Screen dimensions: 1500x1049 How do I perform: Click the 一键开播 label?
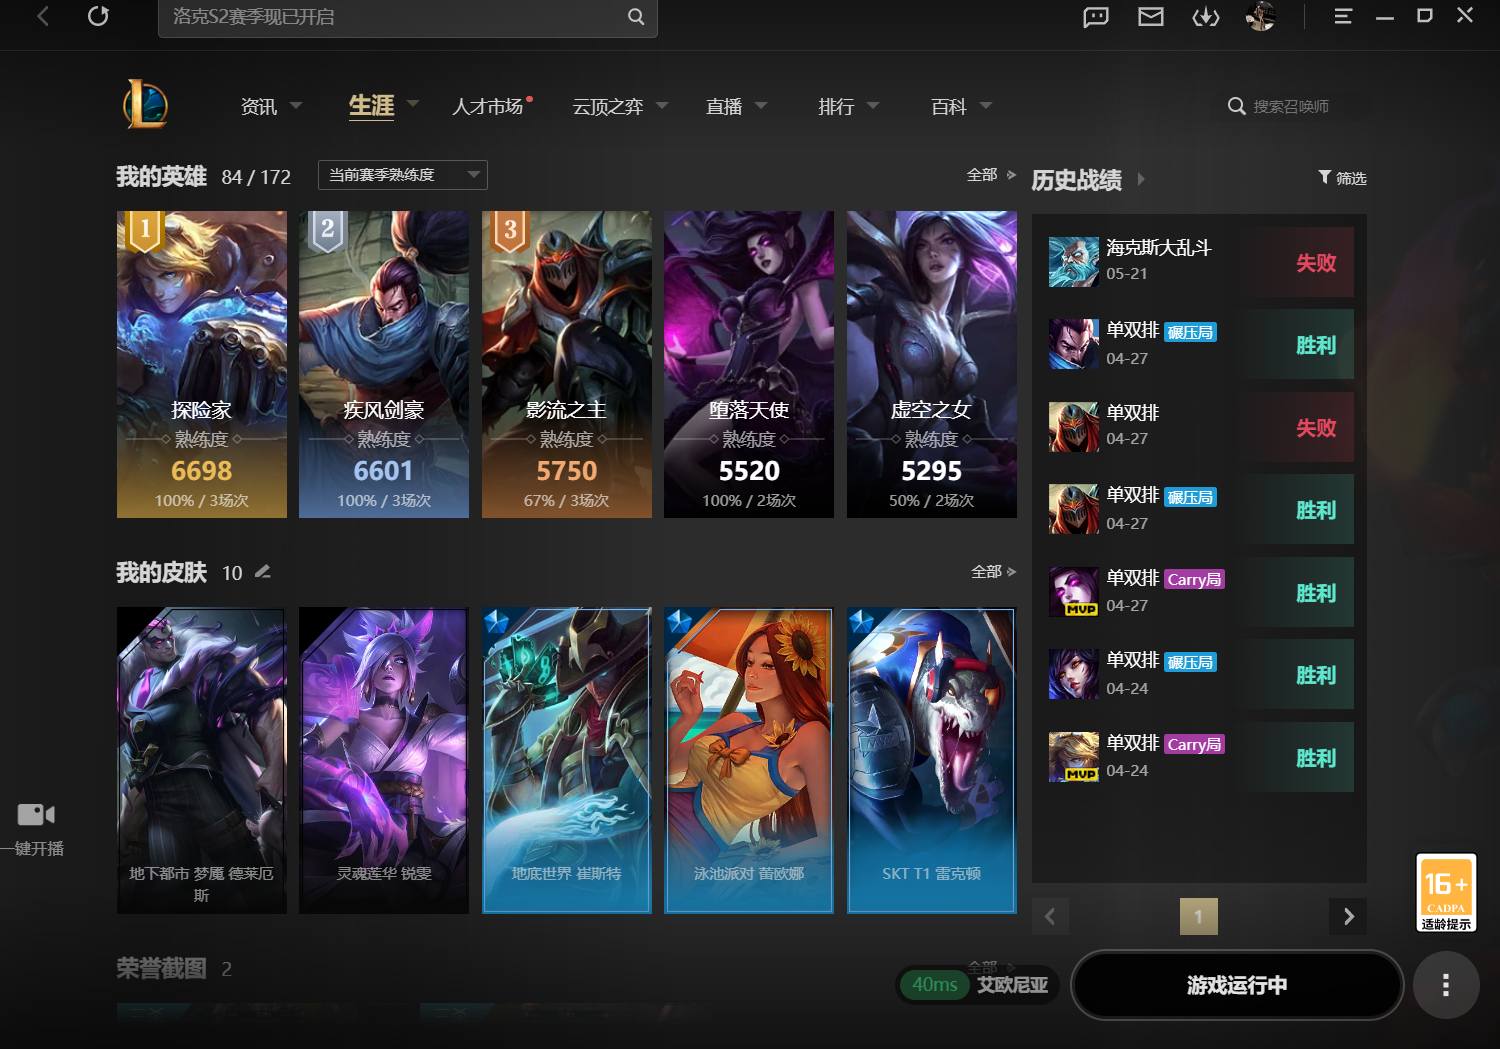point(34,848)
